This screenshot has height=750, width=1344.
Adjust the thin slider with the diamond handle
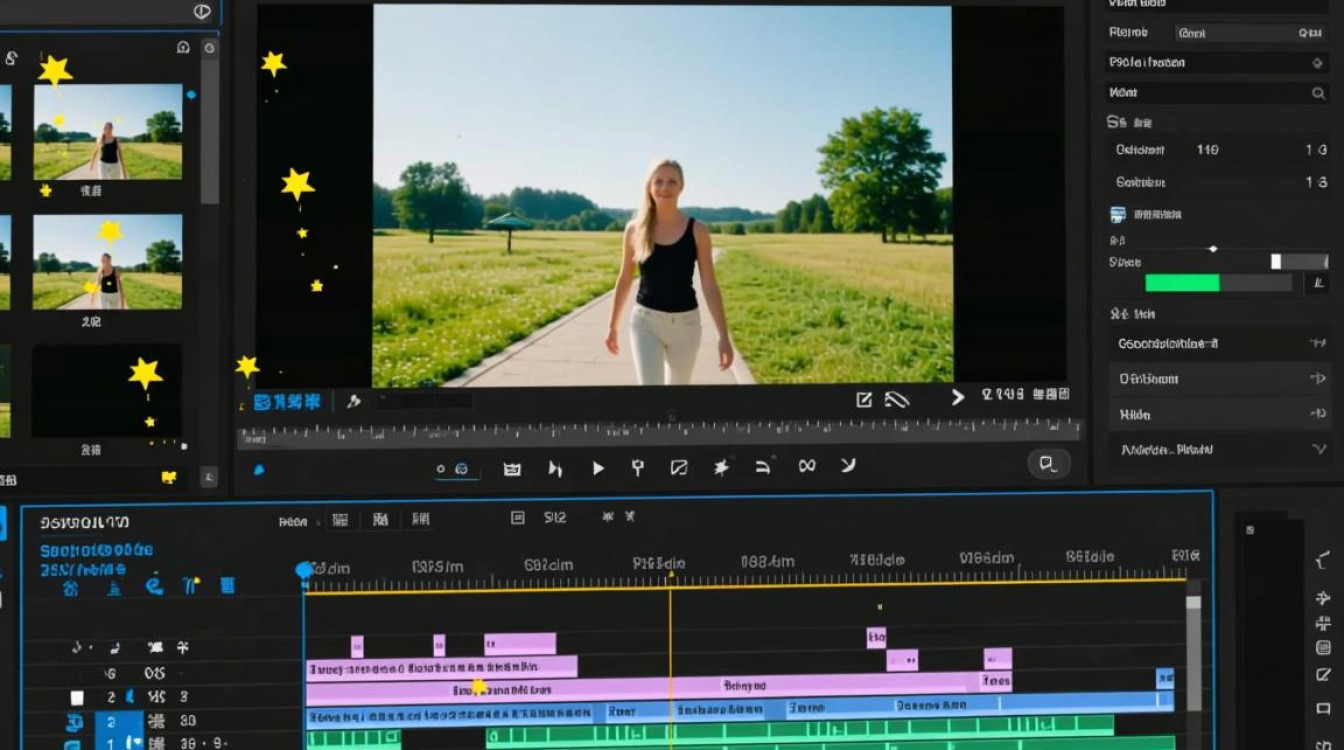pos(1213,248)
